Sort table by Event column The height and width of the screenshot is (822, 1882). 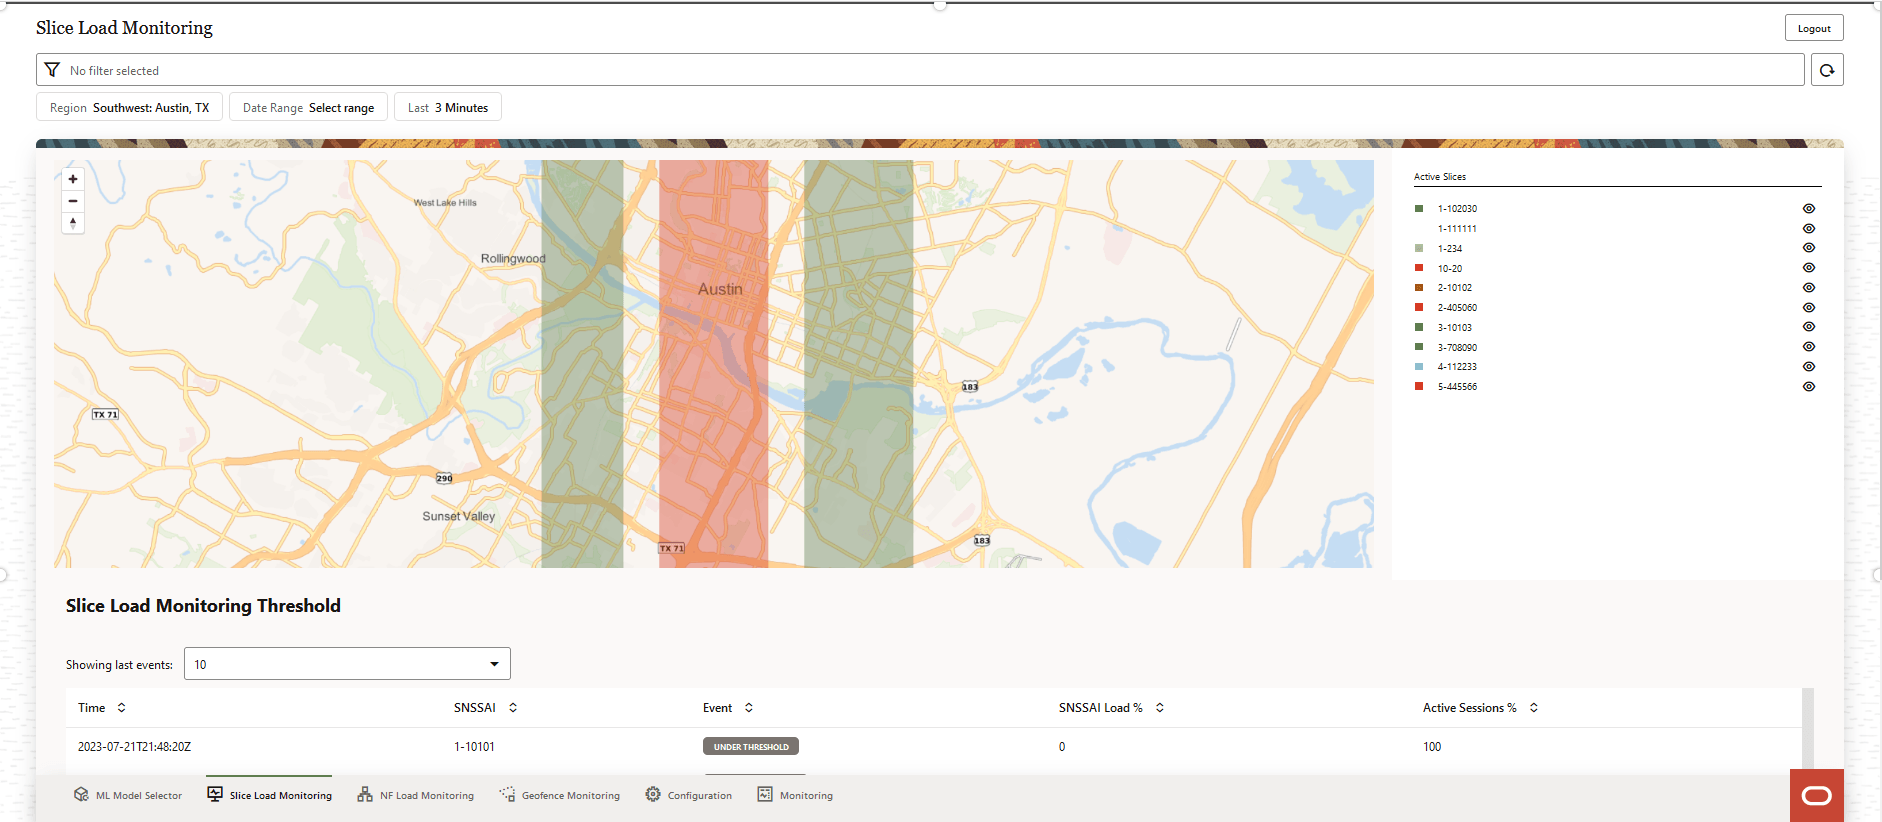coord(749,708)
